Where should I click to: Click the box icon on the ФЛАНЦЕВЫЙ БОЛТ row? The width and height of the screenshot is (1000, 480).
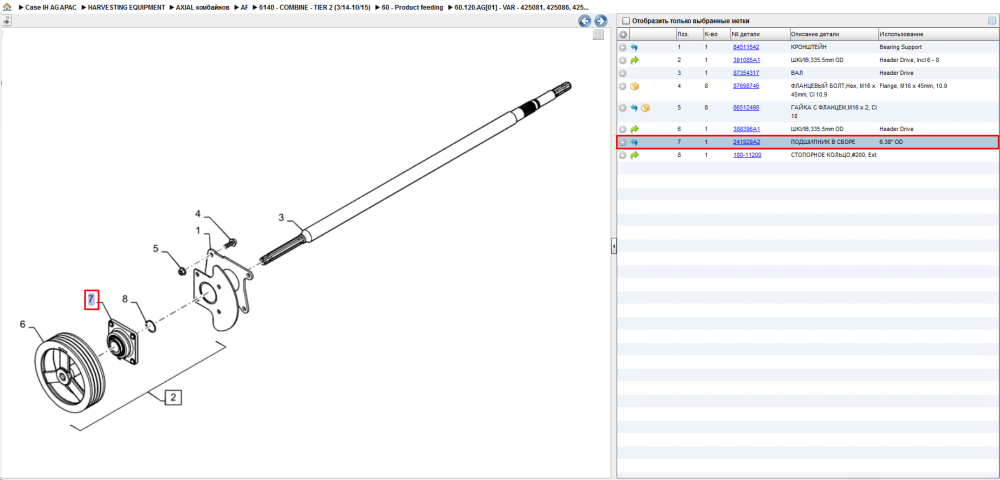(x=634, y=86)
